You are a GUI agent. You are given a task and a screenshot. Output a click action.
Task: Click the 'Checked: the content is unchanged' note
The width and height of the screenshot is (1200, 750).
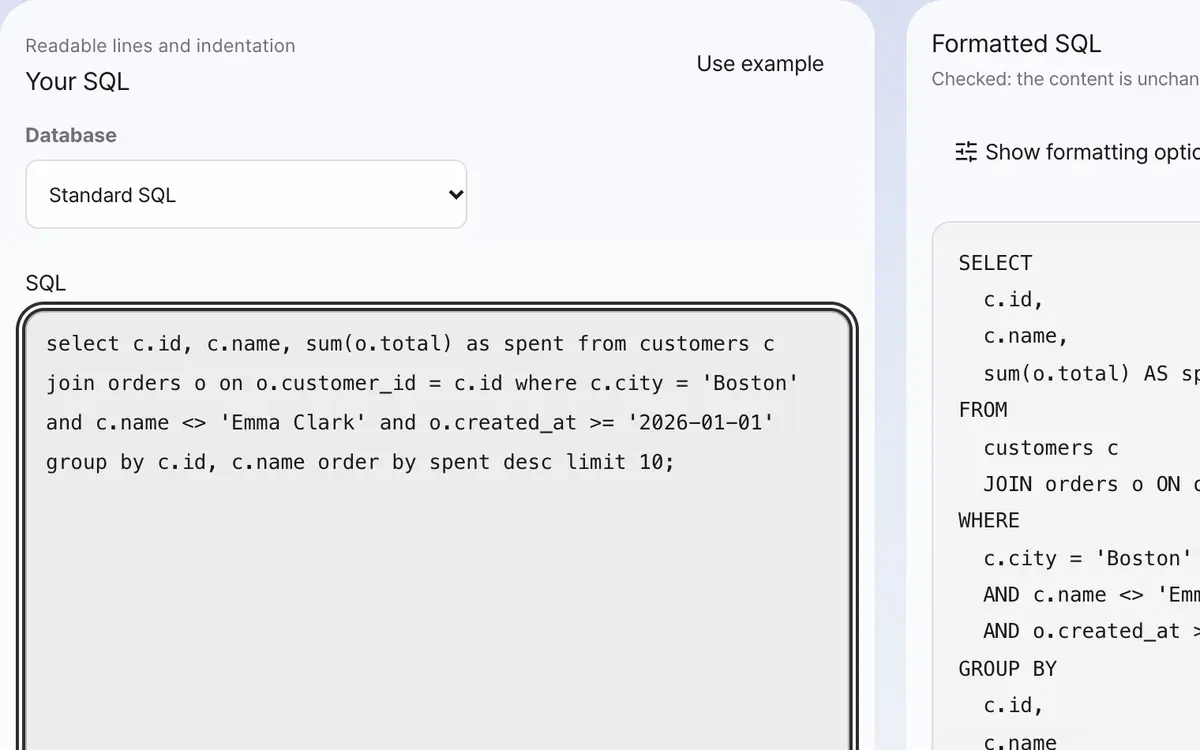point(1066,79)
